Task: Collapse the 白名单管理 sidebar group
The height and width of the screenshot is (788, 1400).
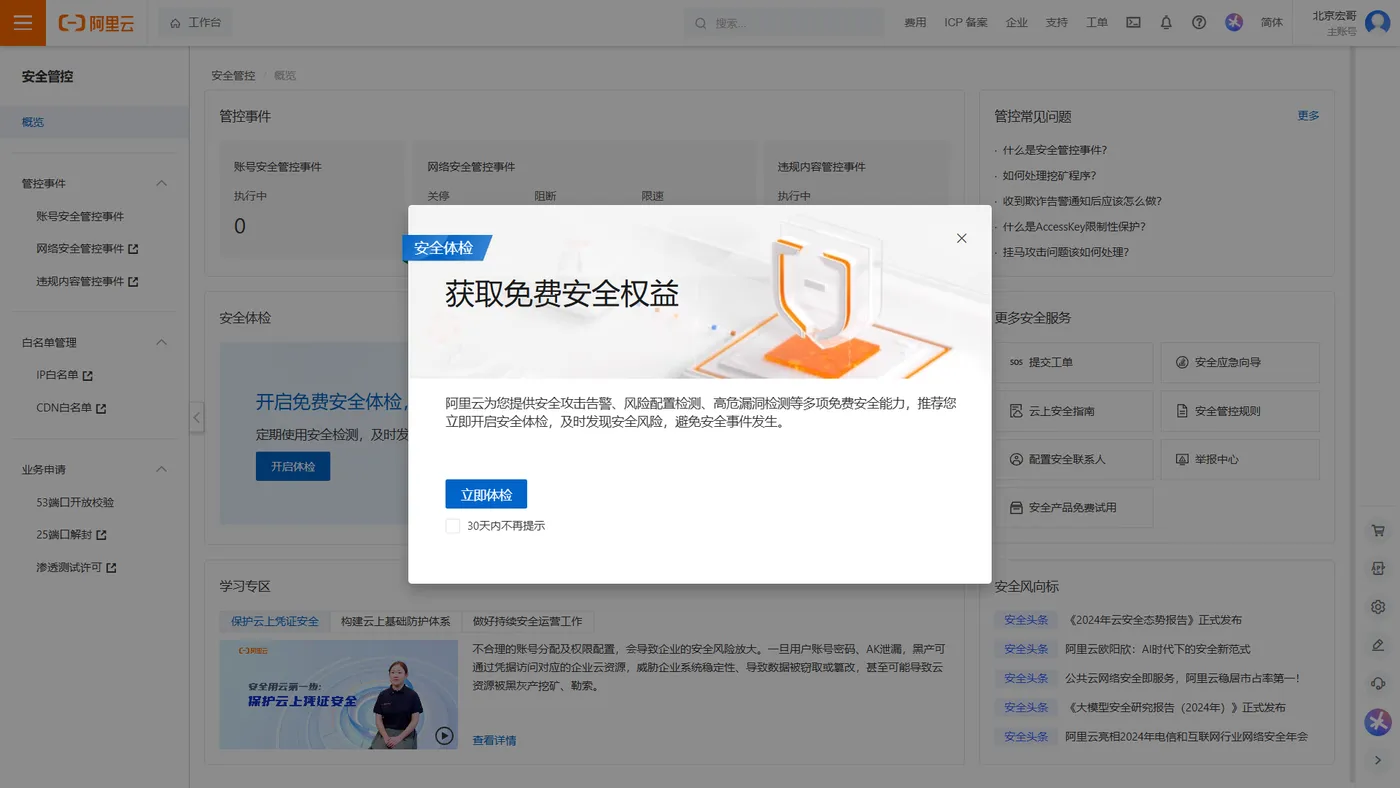Action: [x=162, y=342]
